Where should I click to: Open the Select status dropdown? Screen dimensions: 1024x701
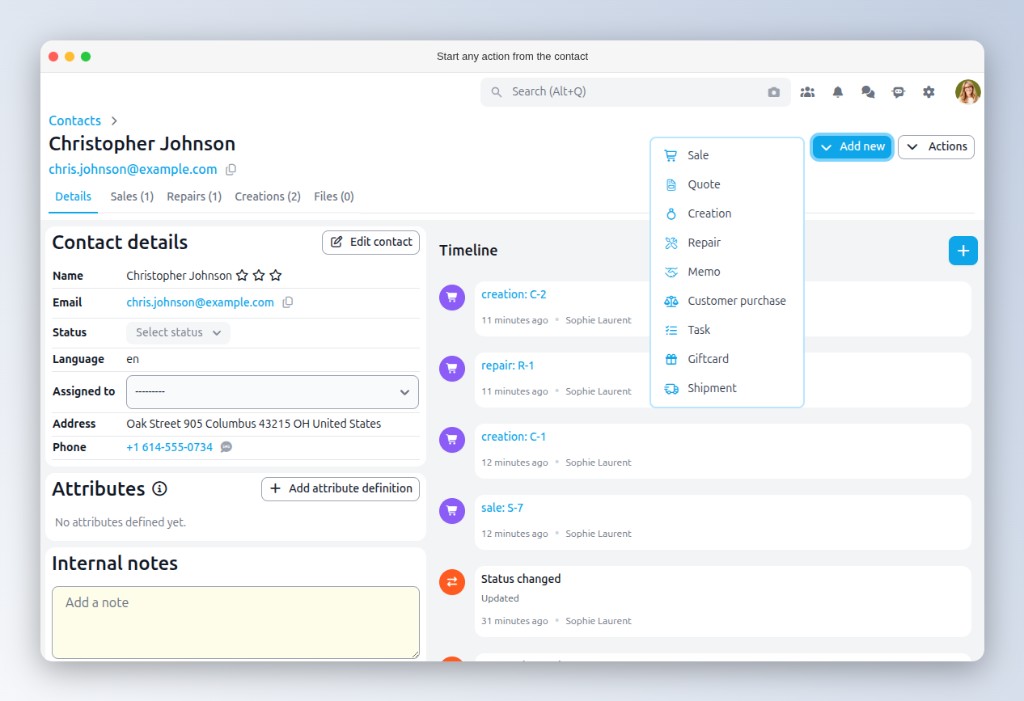coord(178,333)
